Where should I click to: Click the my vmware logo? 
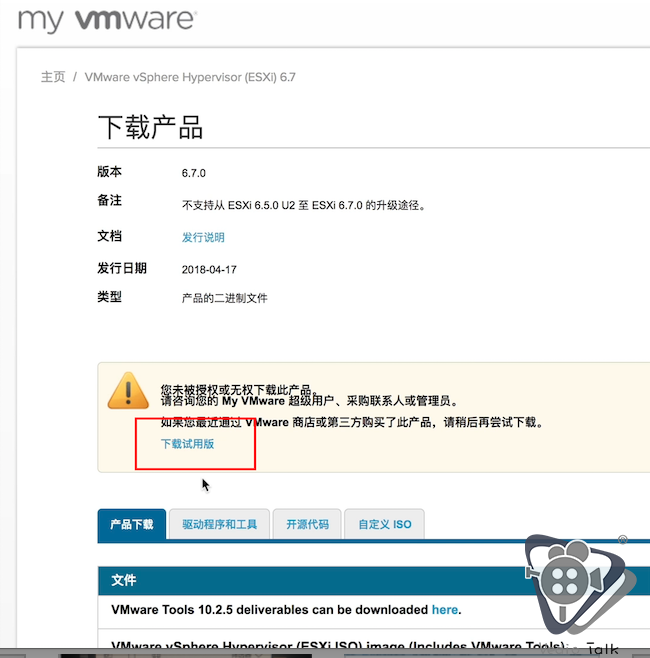pyautogui.click(x=107, y=20)
